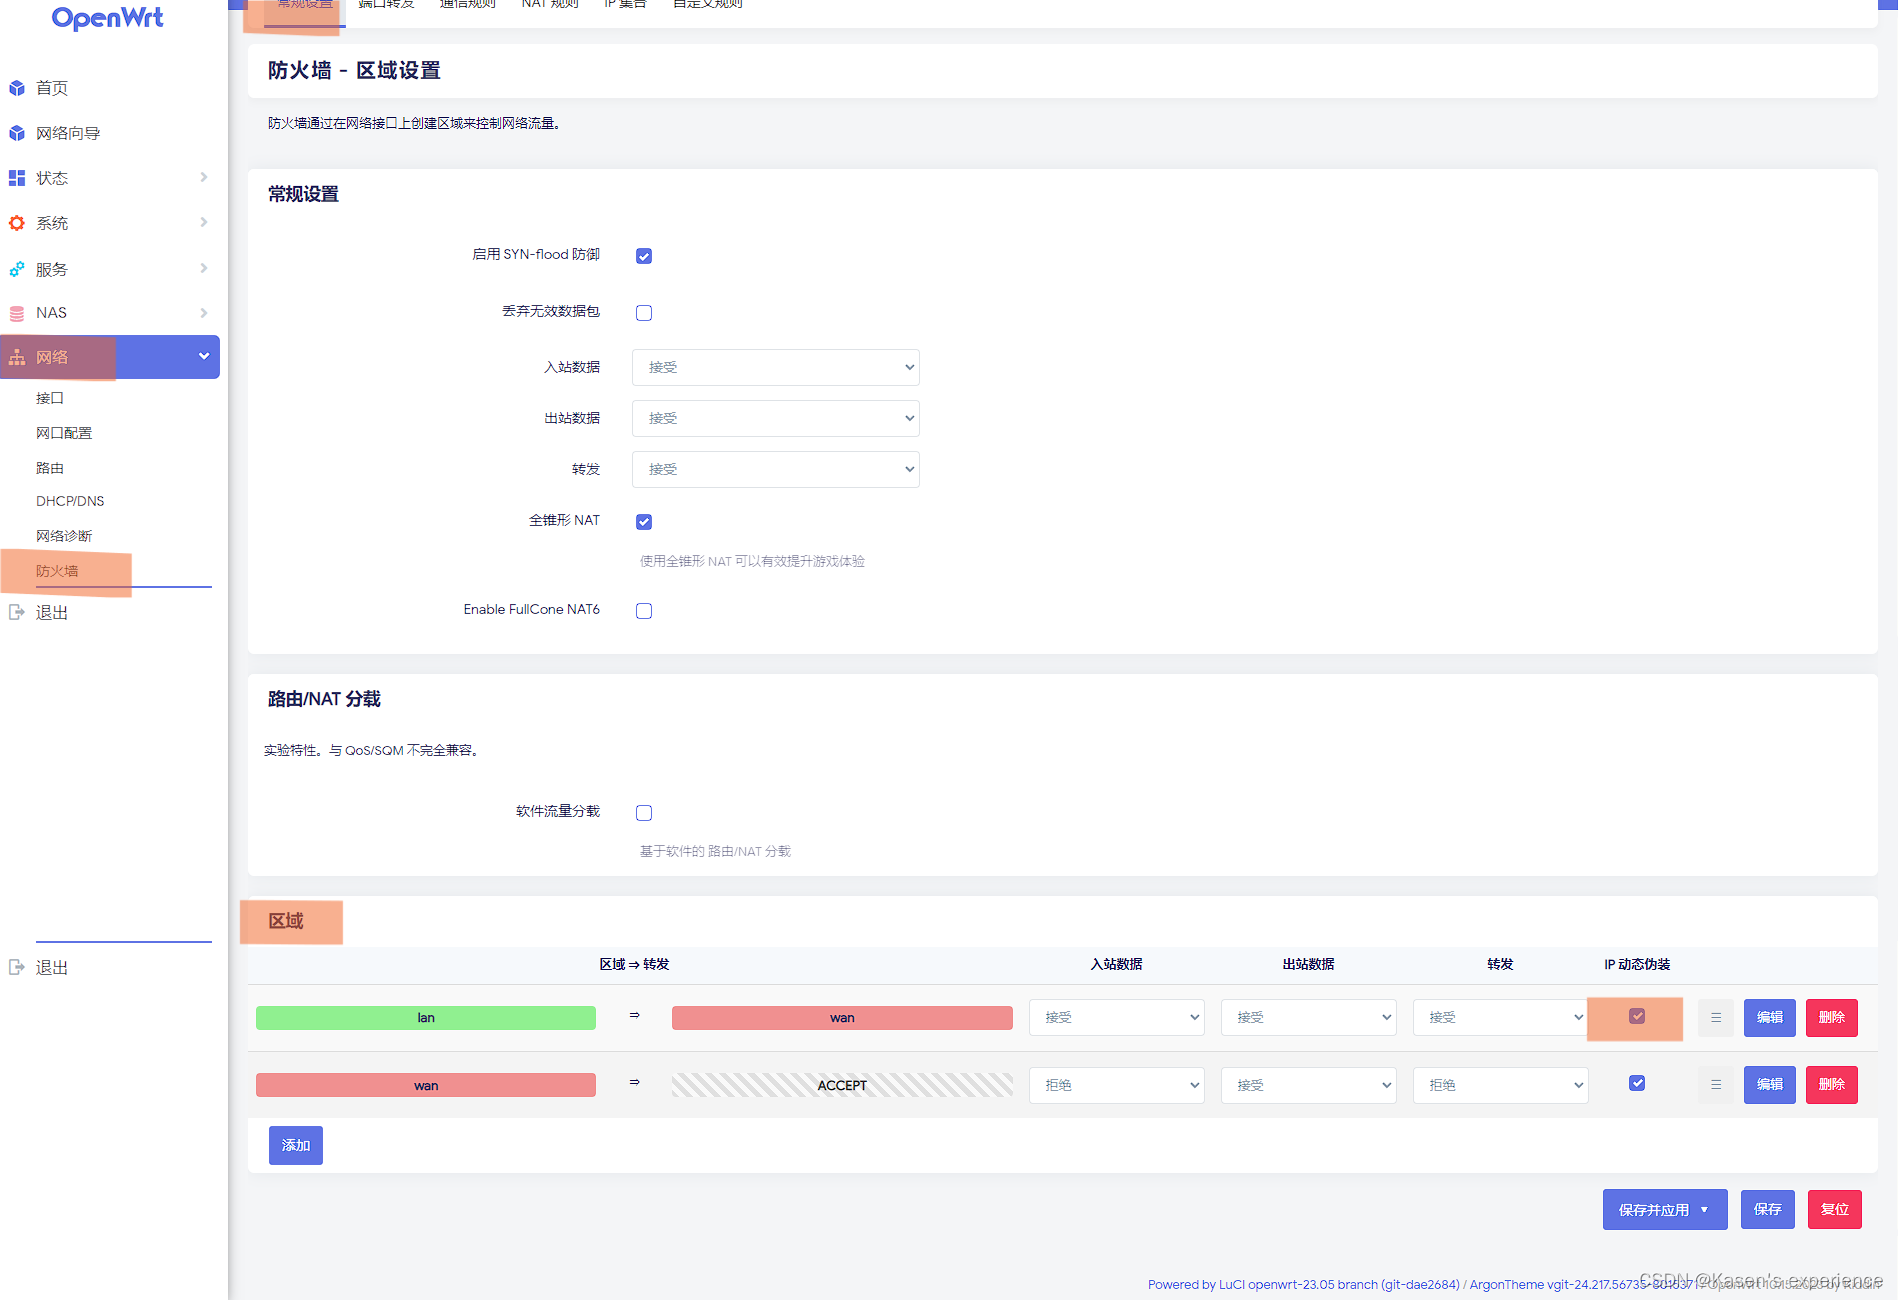Open the 转发 general settings dropdown
Screen dimensions: 1898x1300
pyautogui.click(x=776, y=469)
